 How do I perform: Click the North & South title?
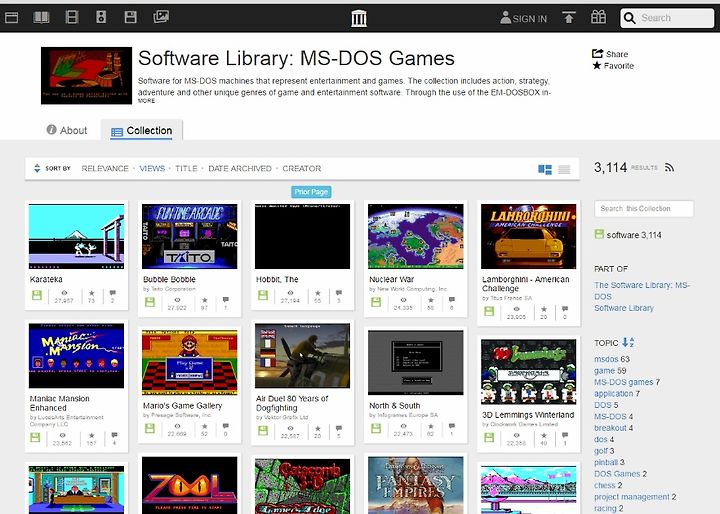tap(394, 406)
